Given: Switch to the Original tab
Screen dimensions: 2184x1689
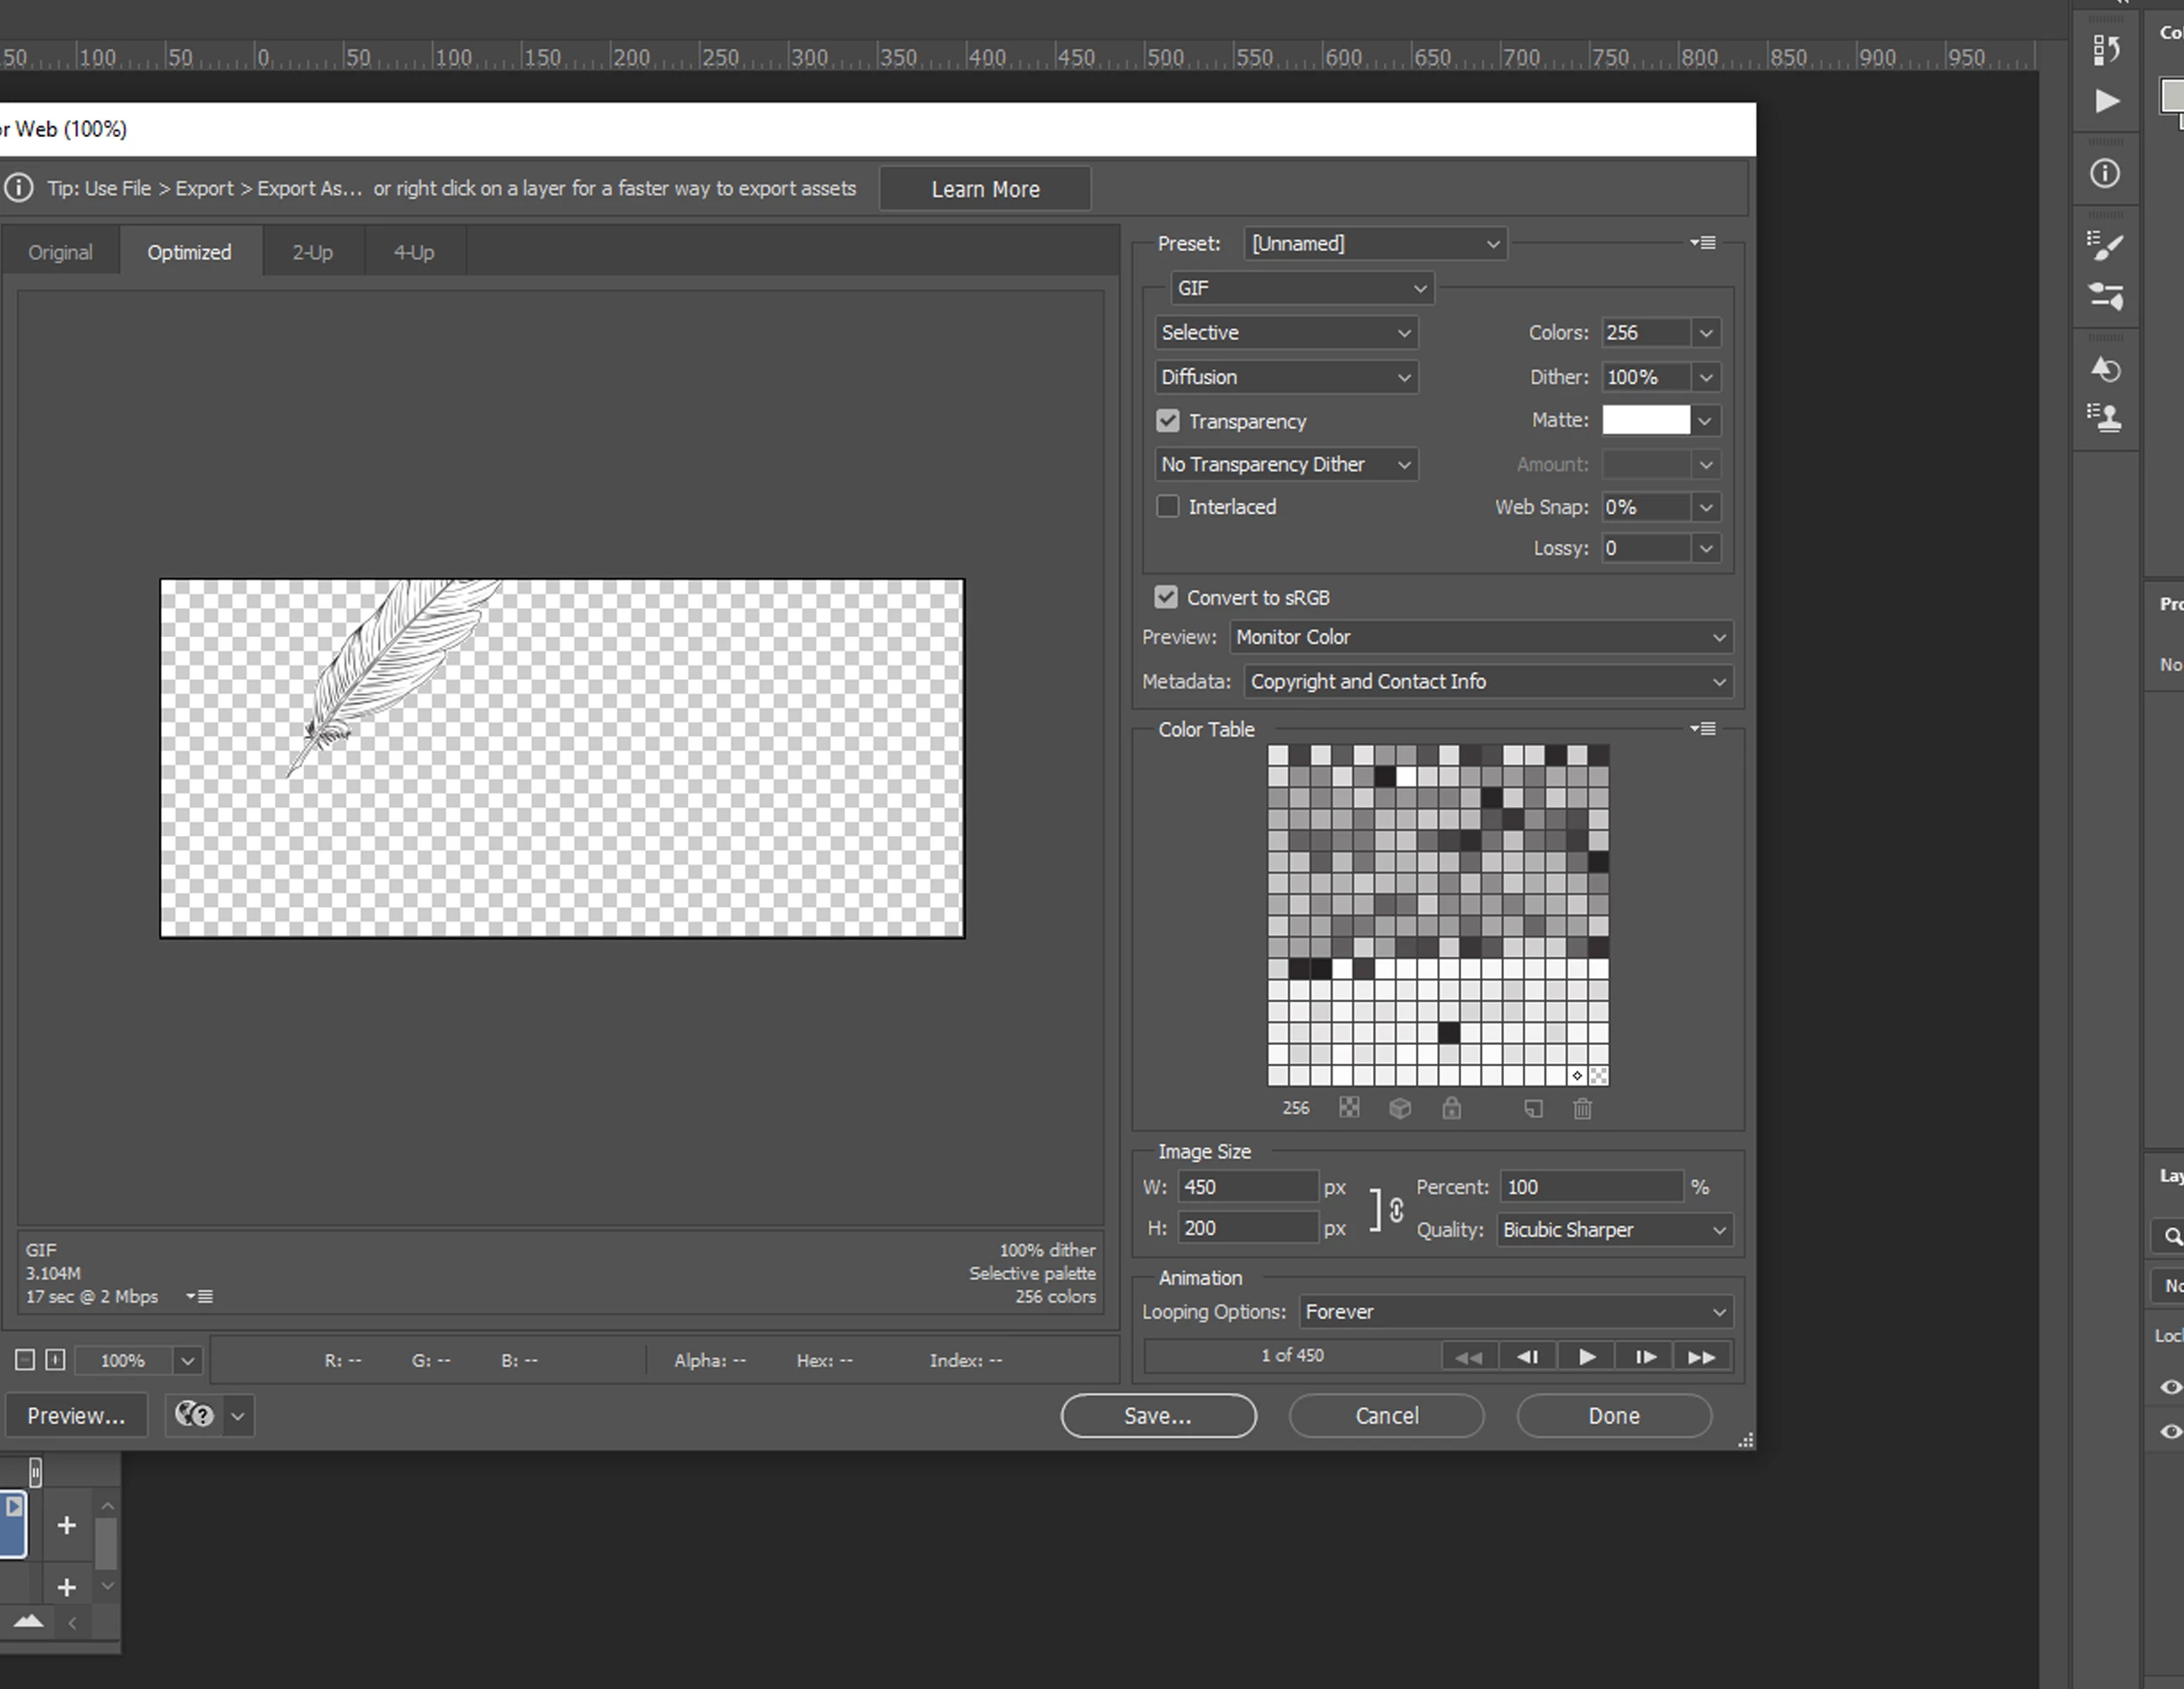Looking at the screenshot, I should point(60,253).
